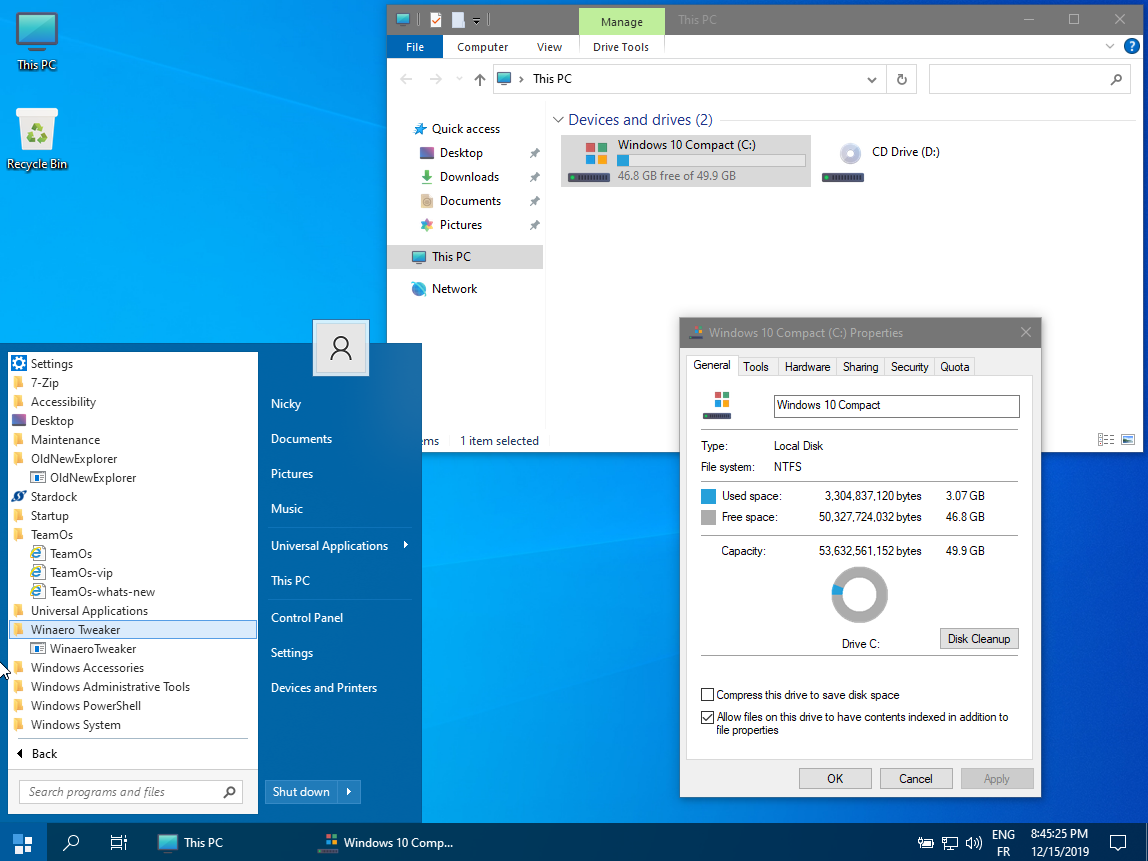This screenshot has height=861, width=1148.
Task: Open the Recycle Bin desktop icon
Action: (x=37, y=139)
